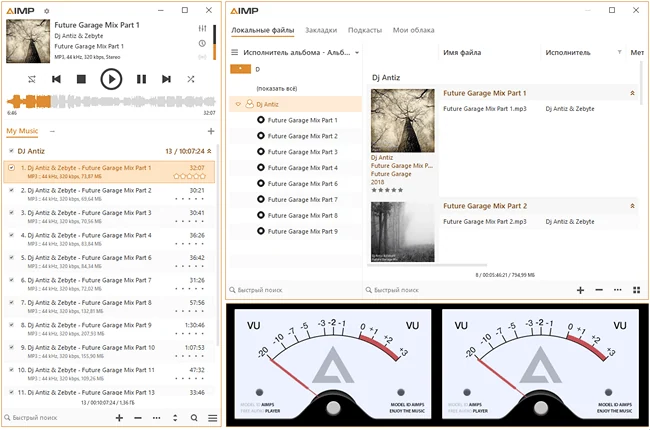Open playlist hamburger menu at bottom

pos(213,418)
